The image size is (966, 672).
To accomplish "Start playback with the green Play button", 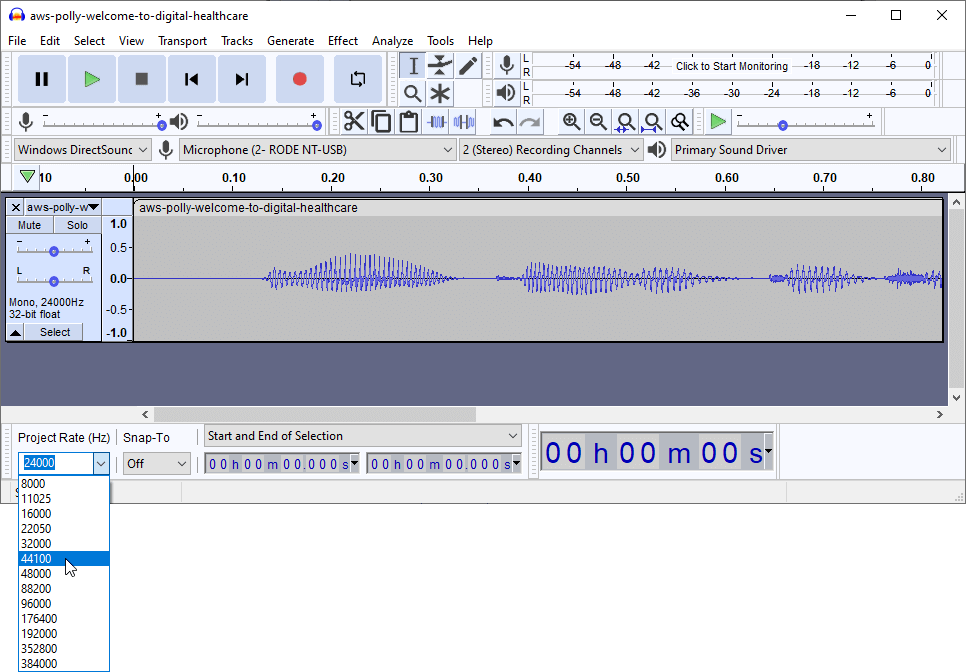I will pyautogui.click(x=92, y=79).
